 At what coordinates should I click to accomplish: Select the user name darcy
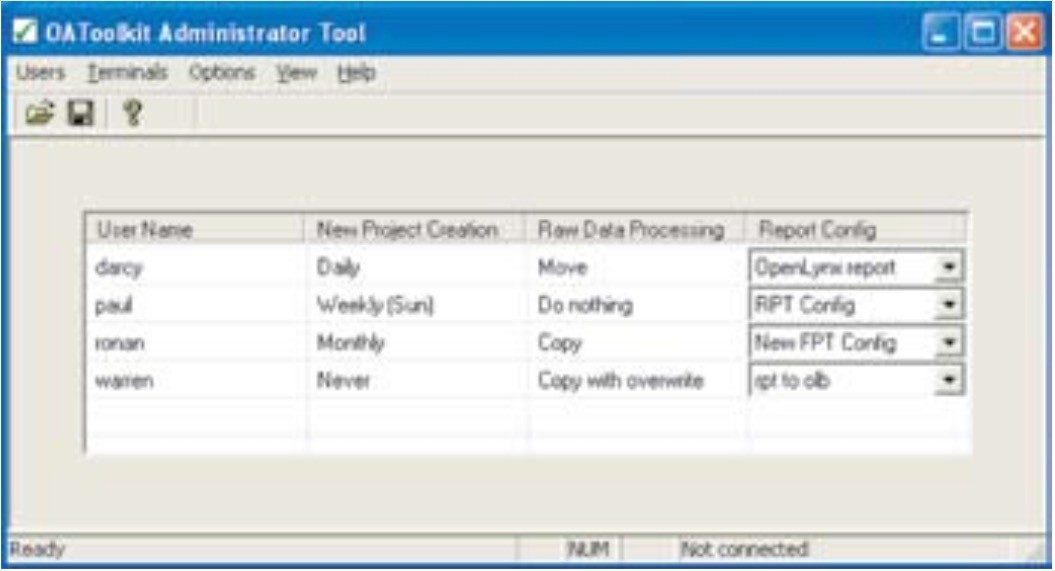119,268
